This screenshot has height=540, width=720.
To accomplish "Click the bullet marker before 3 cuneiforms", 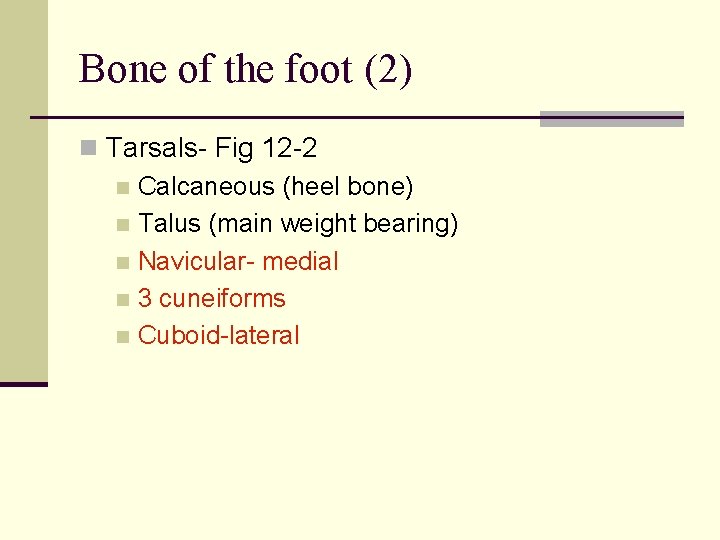I will [122, 300].
